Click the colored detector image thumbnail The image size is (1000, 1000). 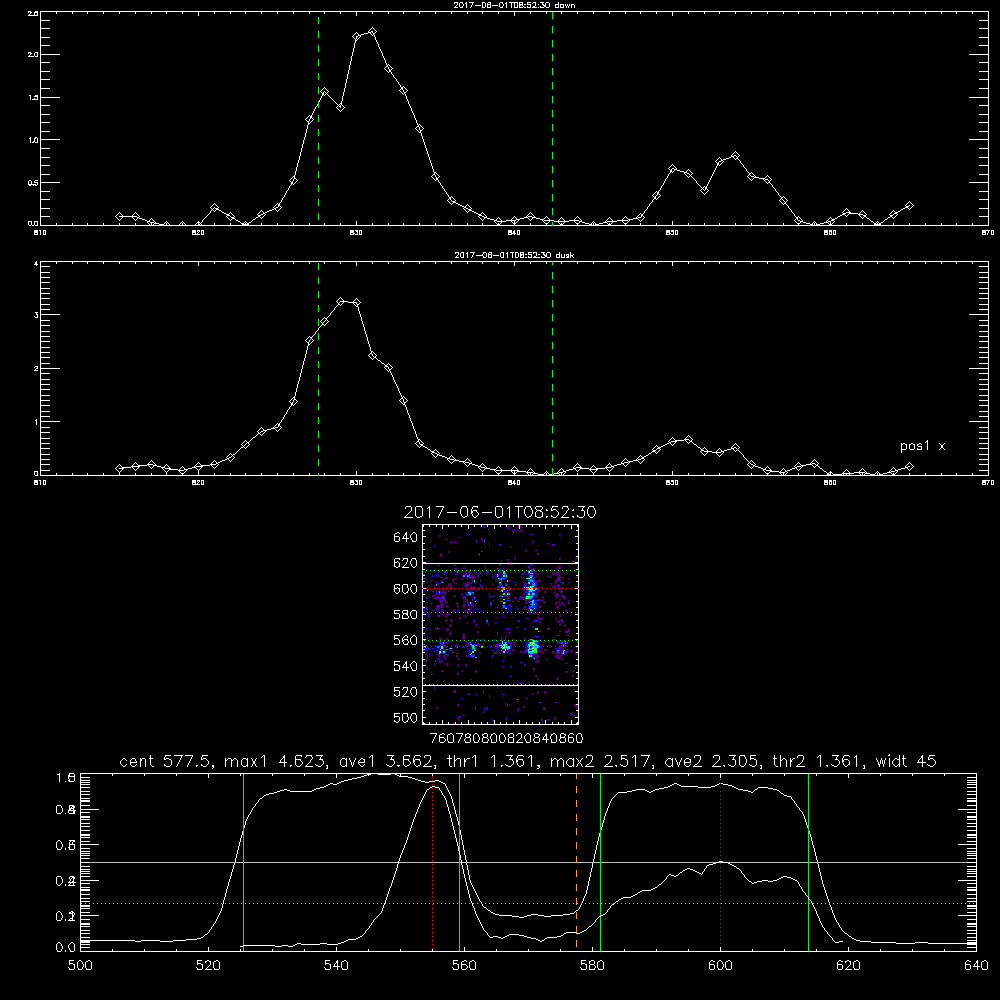(500, 624)
